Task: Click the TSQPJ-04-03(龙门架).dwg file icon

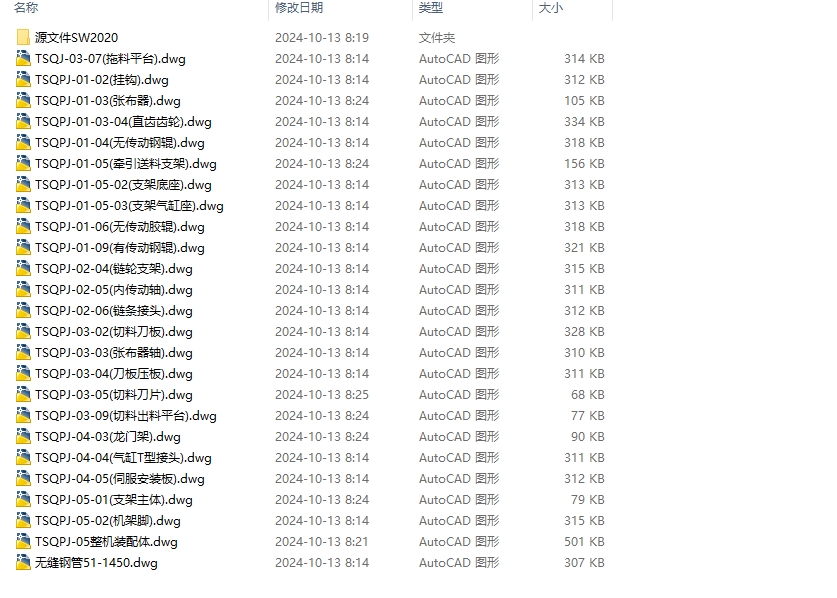Action: [x=23, y=436]
